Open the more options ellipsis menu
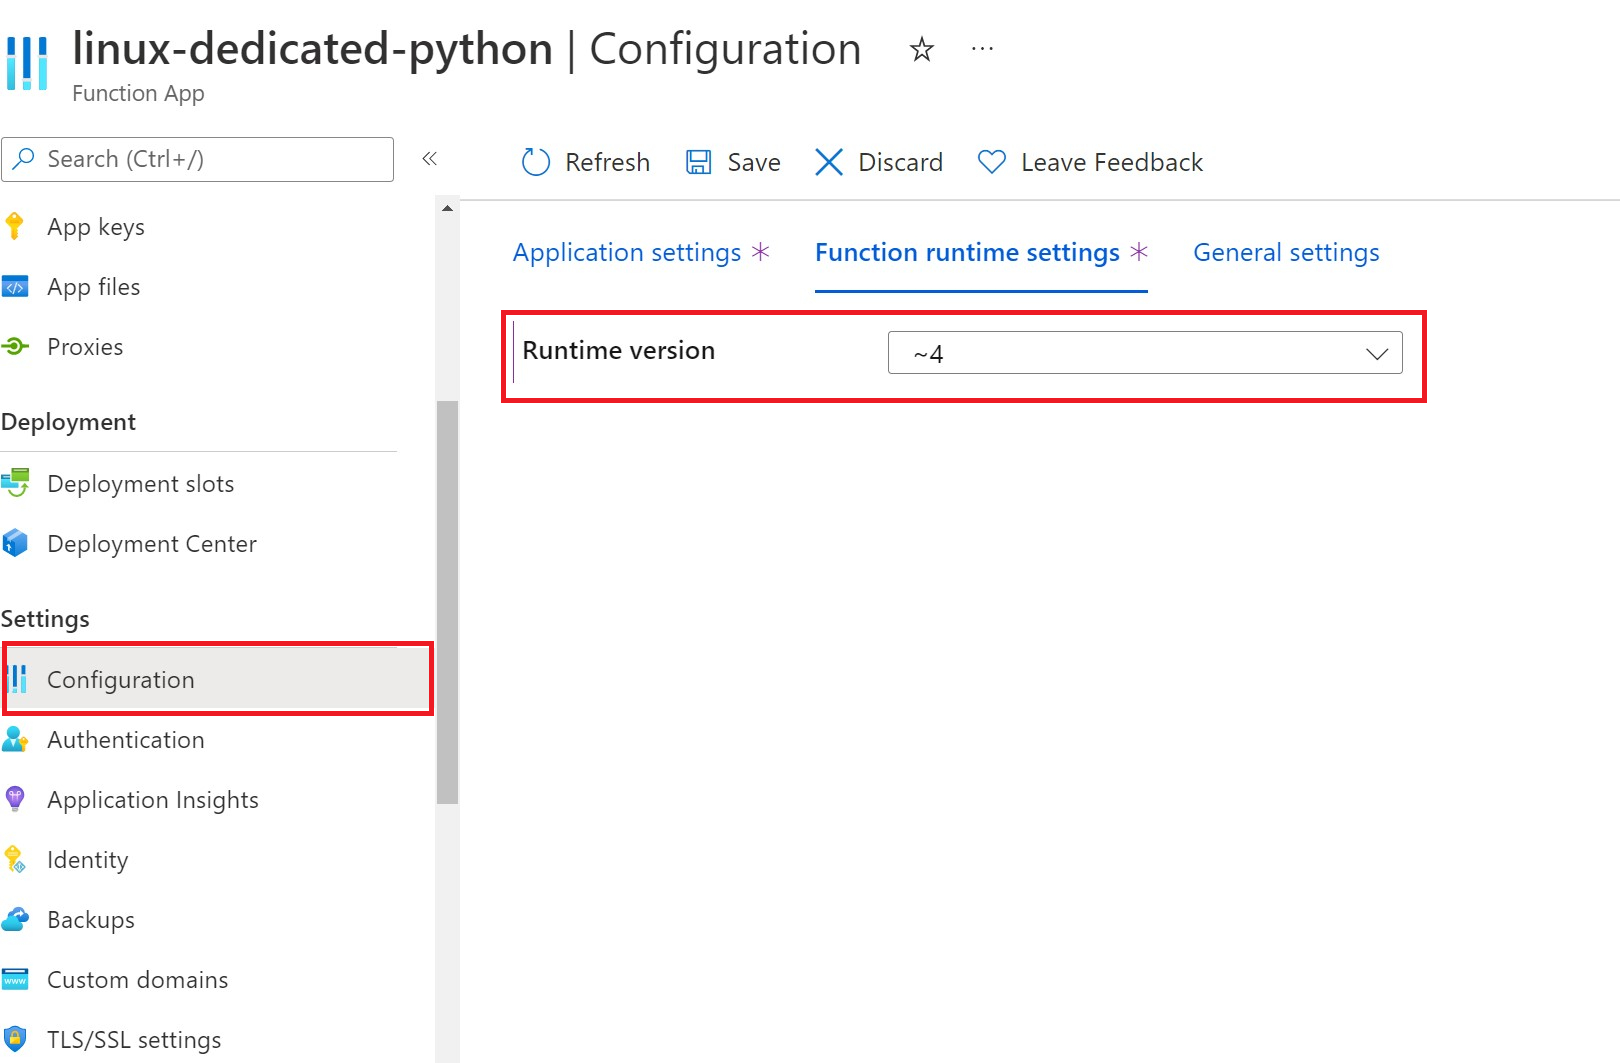This screenshot has height=1063, width=1620. 982,49
